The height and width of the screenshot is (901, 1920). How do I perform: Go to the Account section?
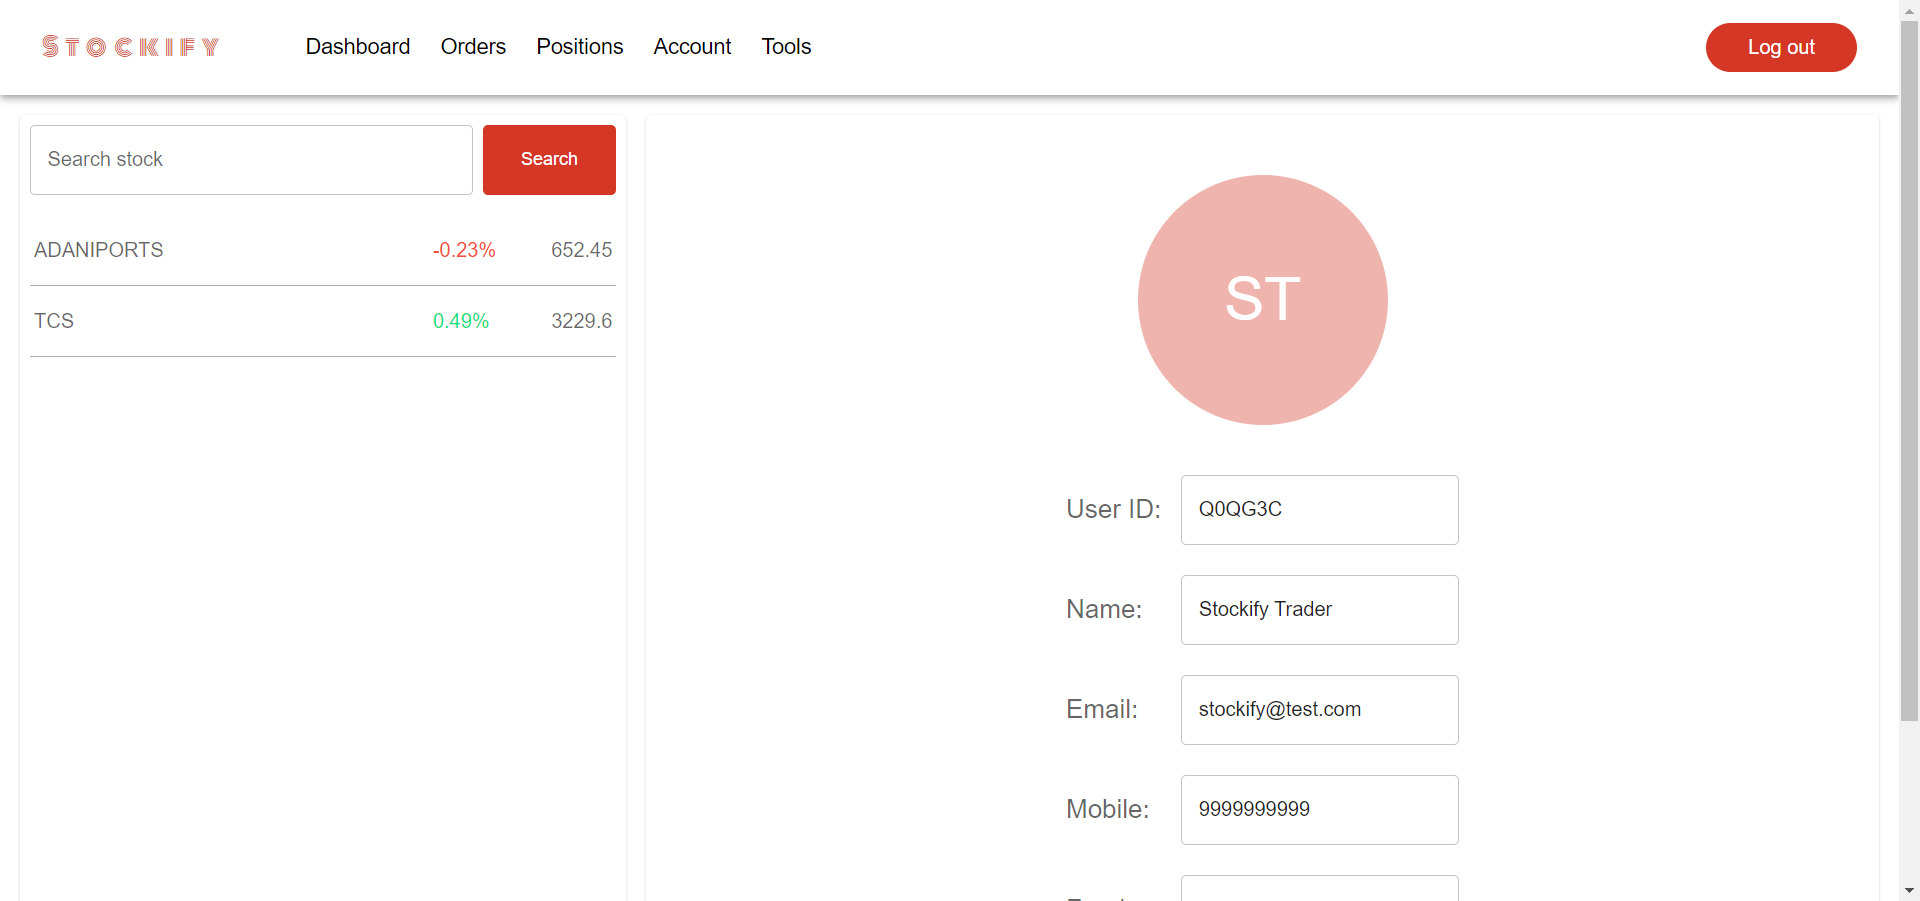pos(692,46)
